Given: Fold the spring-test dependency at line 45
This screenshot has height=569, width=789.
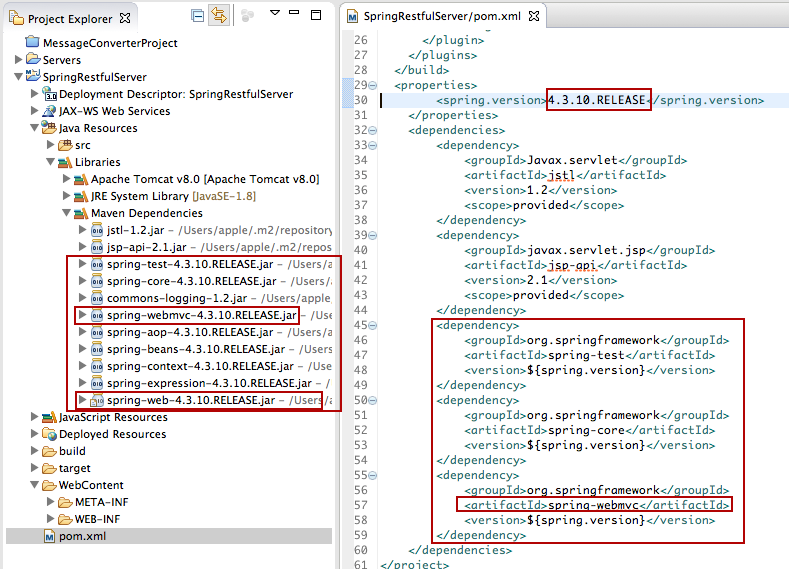Looking at the screenshot, I should [x=373, y=325].
